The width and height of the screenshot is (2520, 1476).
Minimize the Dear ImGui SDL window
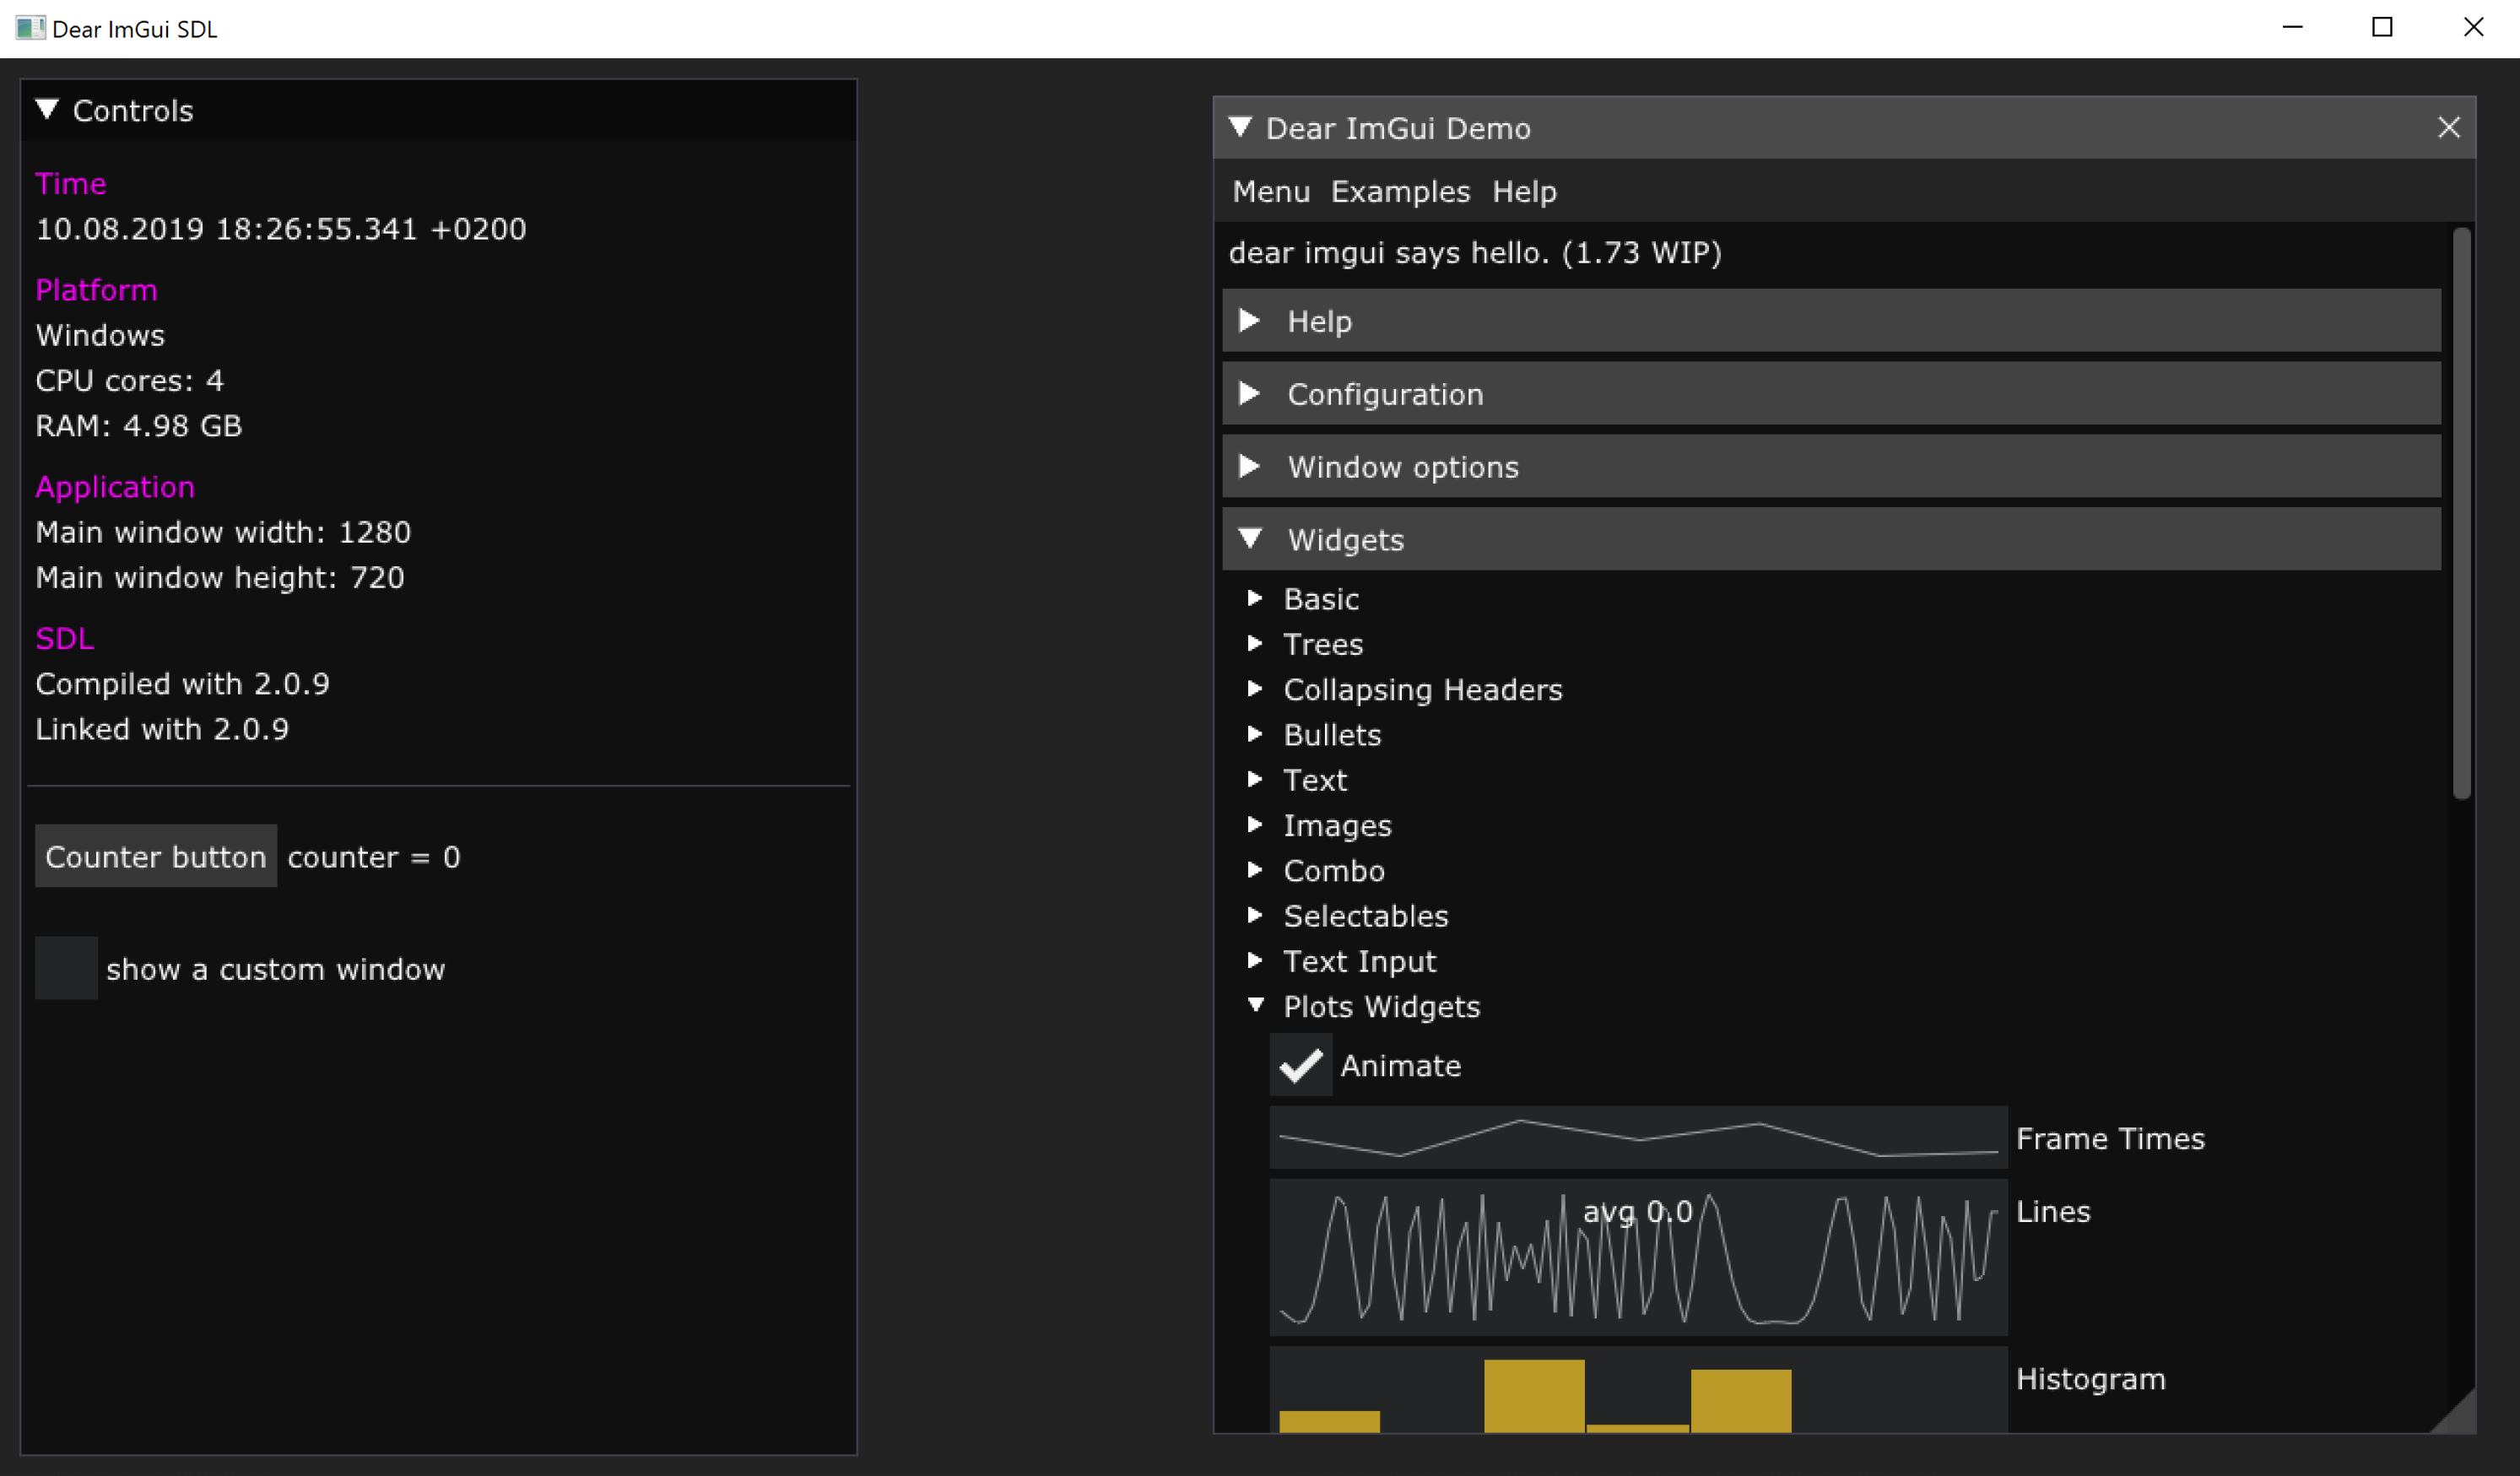pos(2293,28)
